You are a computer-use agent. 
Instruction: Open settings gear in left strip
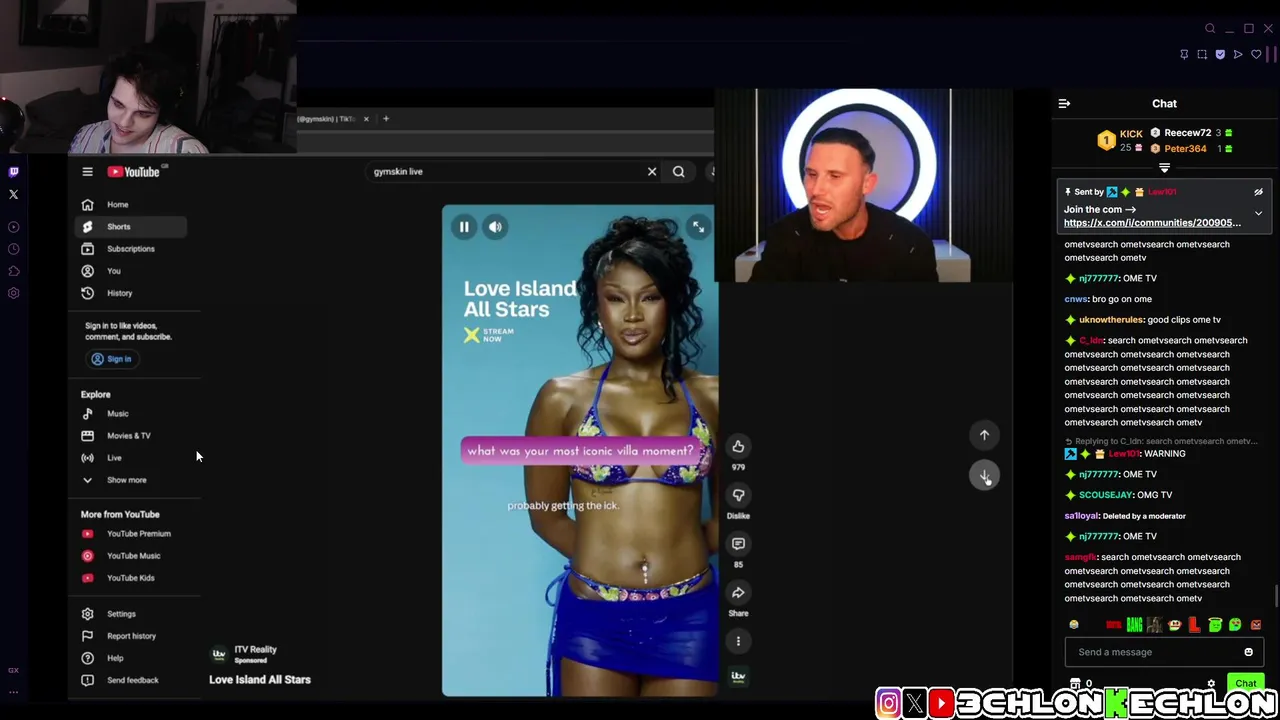point(14,293)
